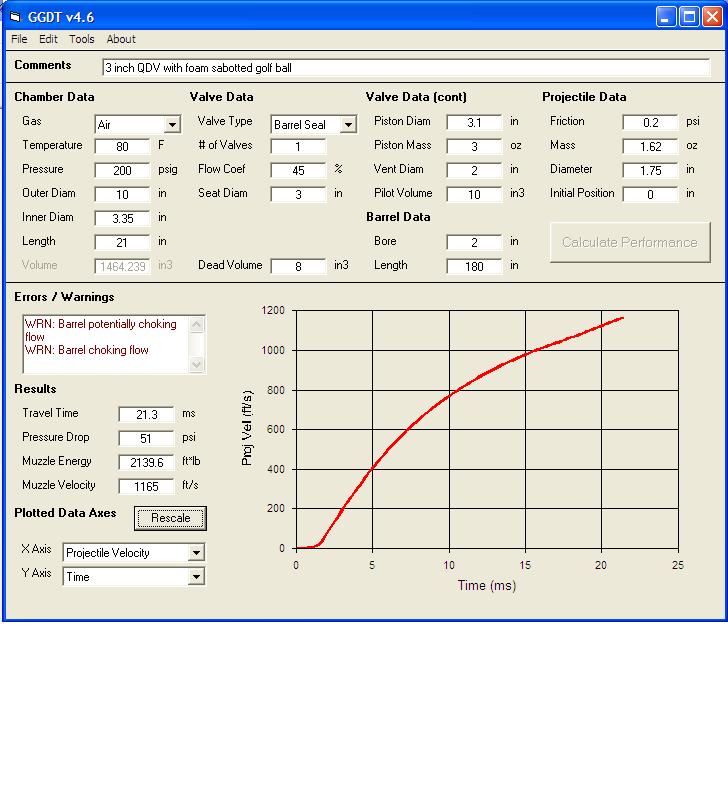
Task: Select the projectile Mass input field
Action: click(650, 146)
